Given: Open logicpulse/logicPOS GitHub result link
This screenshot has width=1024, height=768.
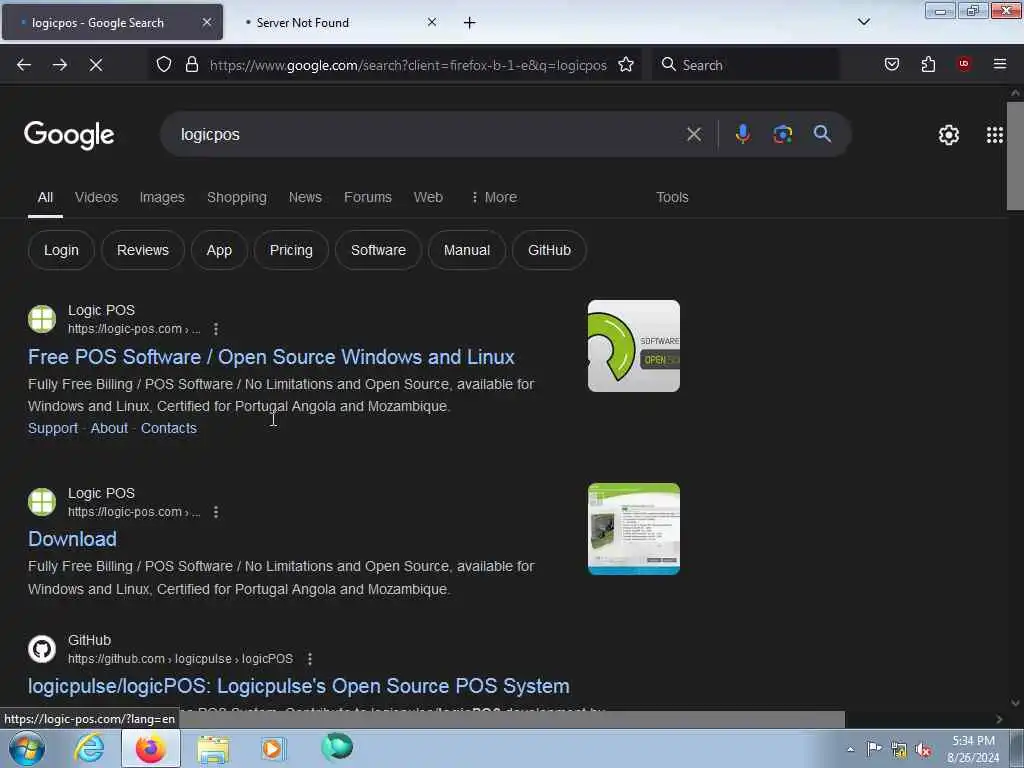Looking at the screenshot, I should tap(298, 686).
